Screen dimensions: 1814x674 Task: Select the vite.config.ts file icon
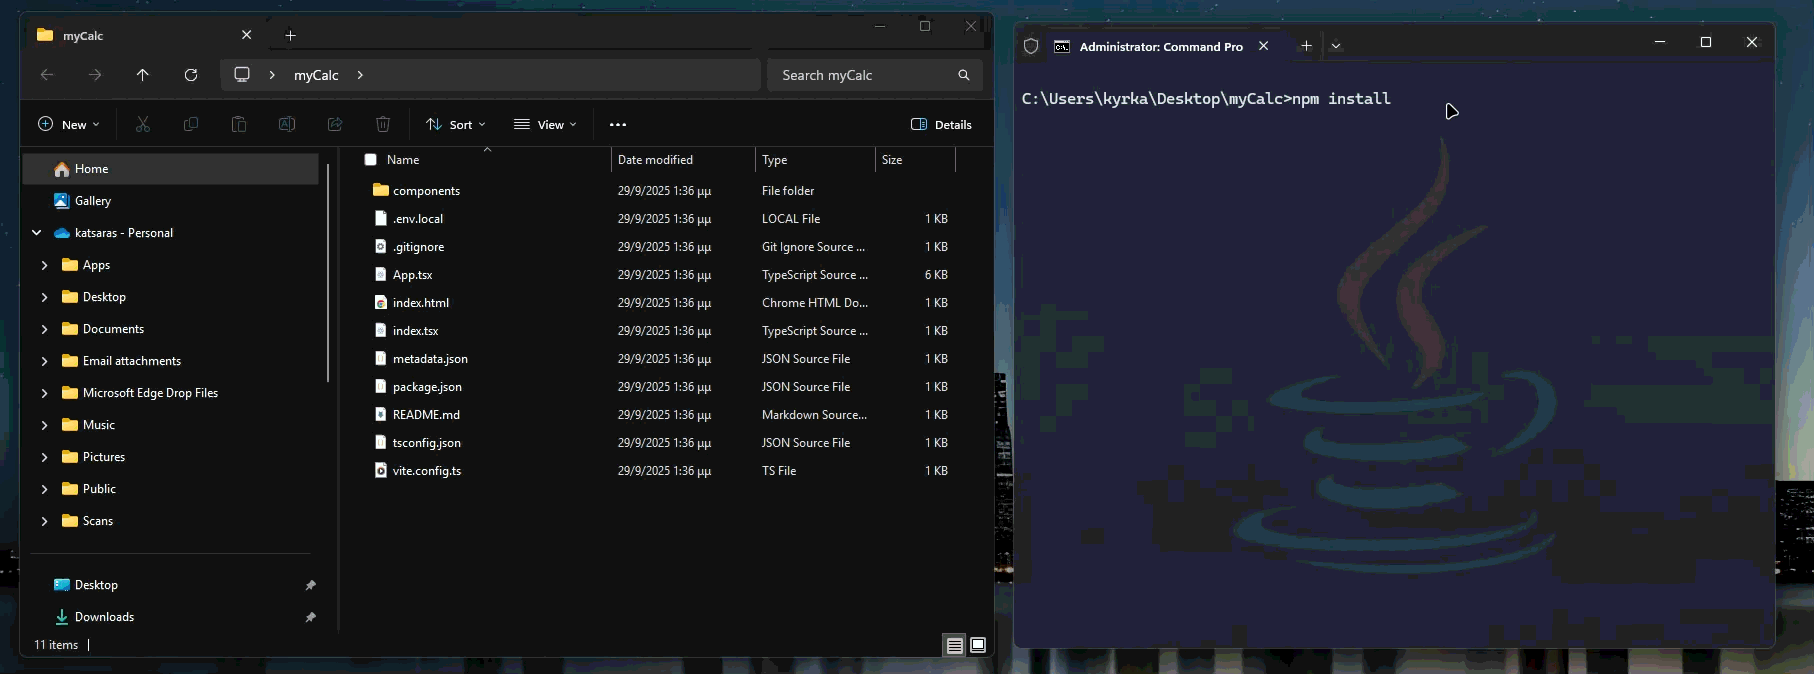point(381,470)
